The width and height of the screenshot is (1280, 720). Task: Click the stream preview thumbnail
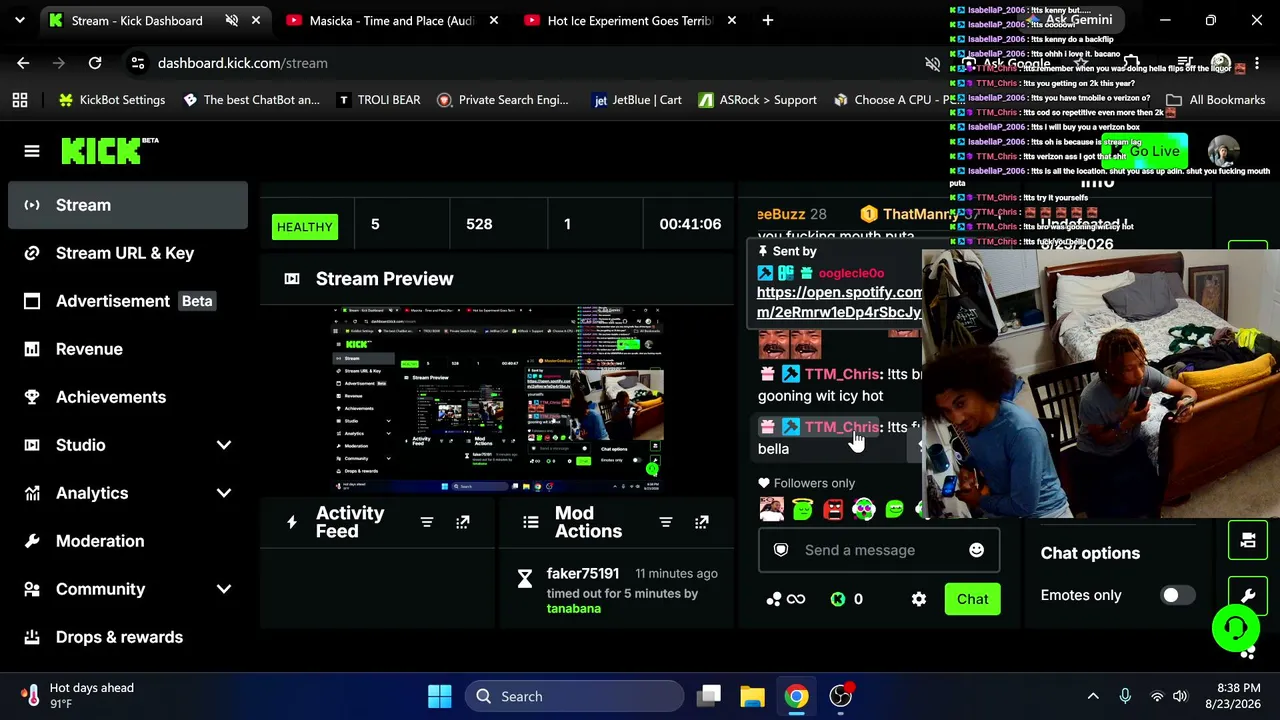pos(498,399)
